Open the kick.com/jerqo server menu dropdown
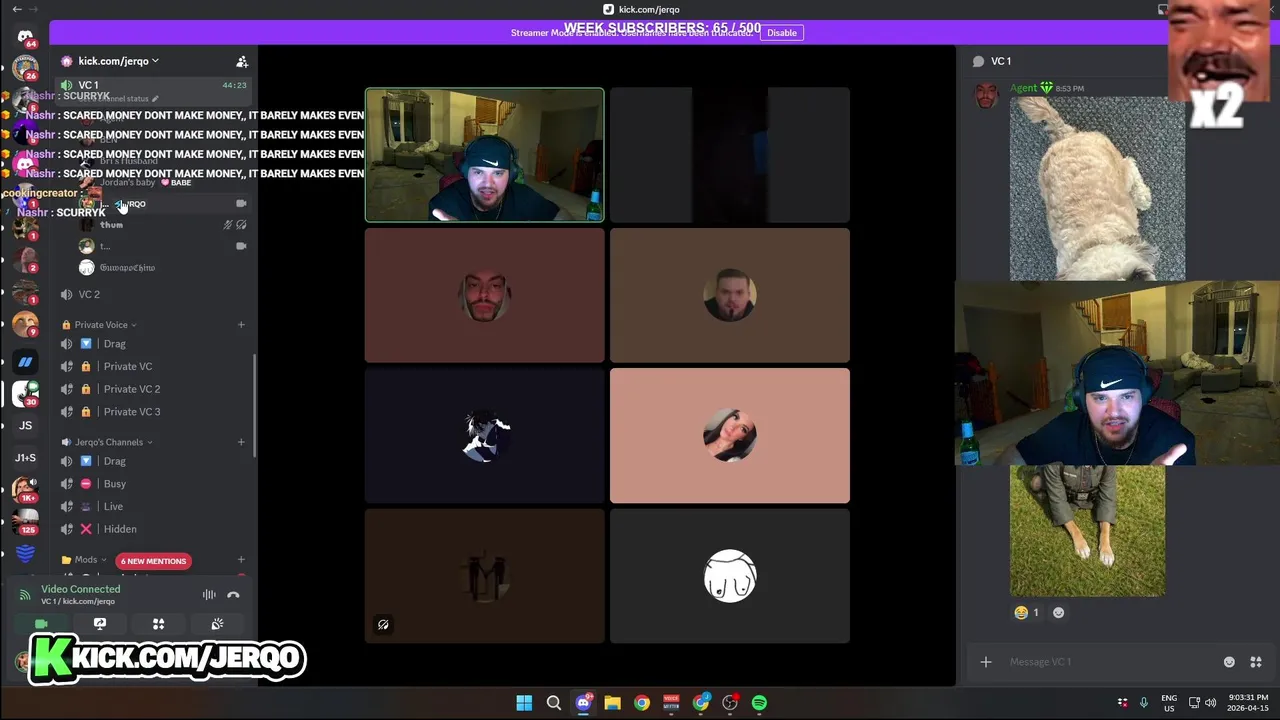 (x=119, y=61)
